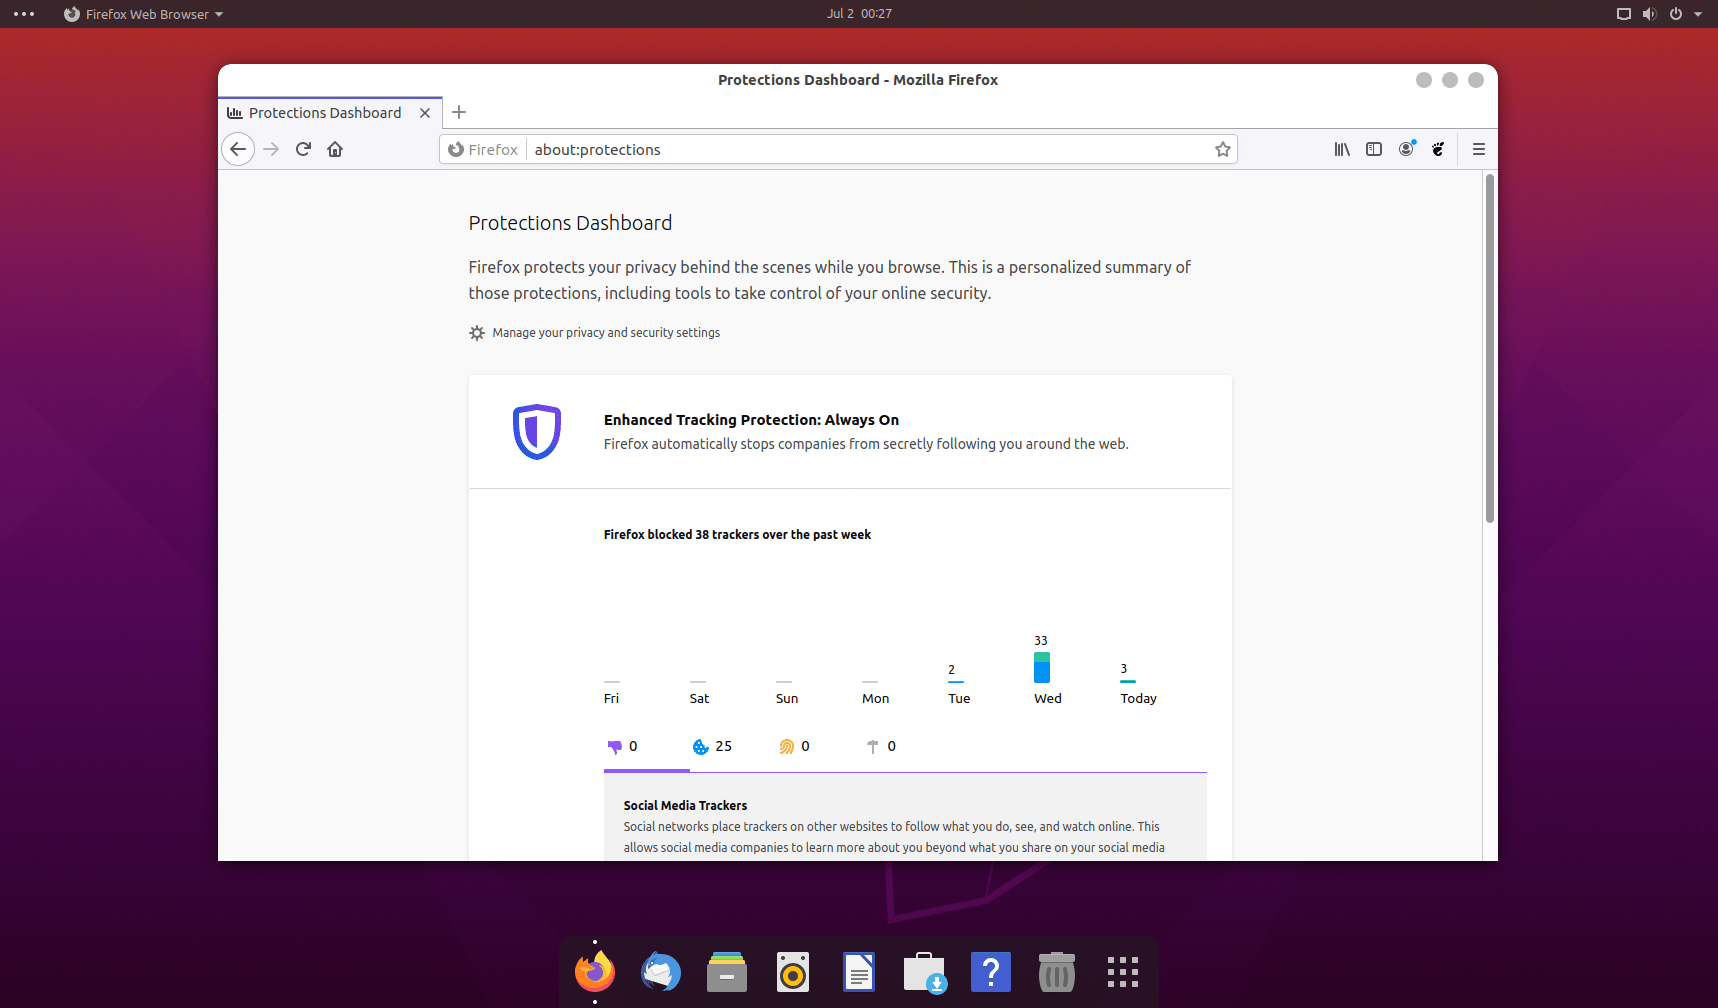Open Files manager from the dock
The height and width of the screenshot is (1008, 1718).
(x=727, y=972)
